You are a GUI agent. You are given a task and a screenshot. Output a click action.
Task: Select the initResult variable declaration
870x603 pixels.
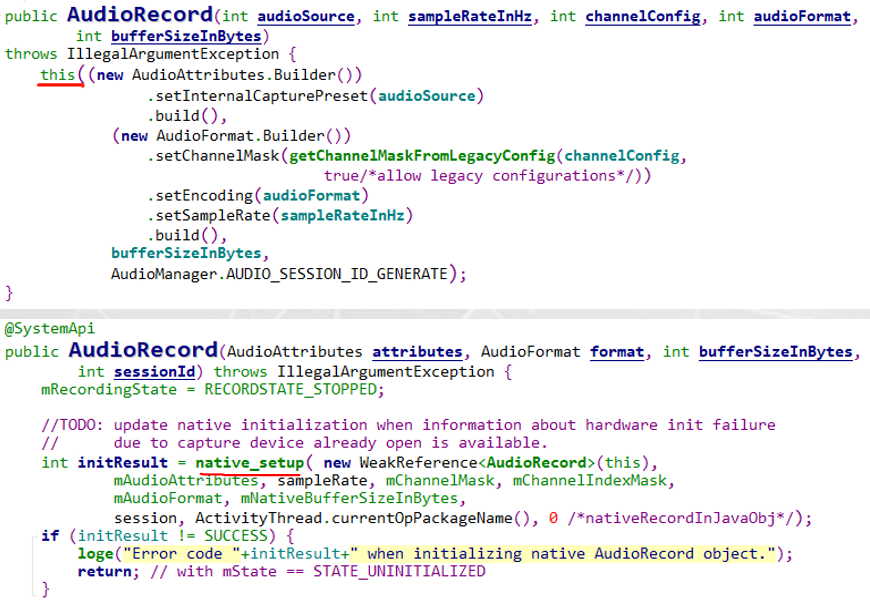click(89, 462)
